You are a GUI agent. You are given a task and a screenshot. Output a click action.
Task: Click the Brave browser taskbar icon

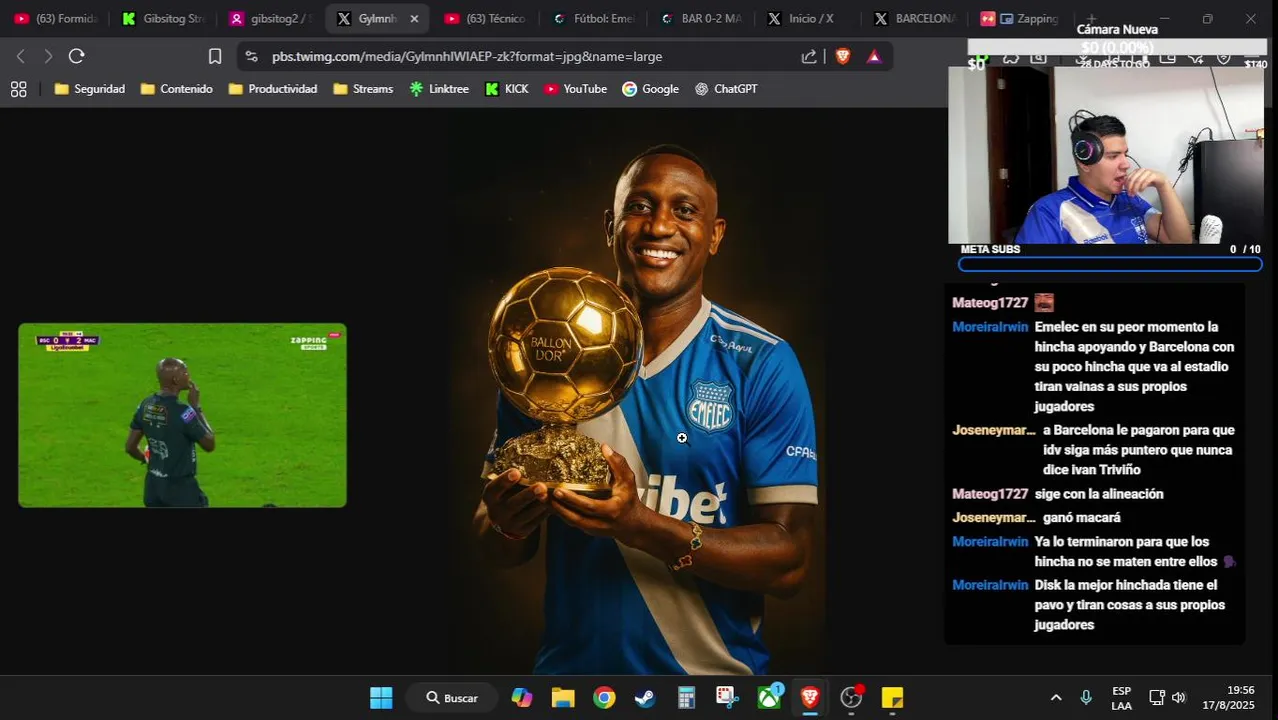[810, 698]
